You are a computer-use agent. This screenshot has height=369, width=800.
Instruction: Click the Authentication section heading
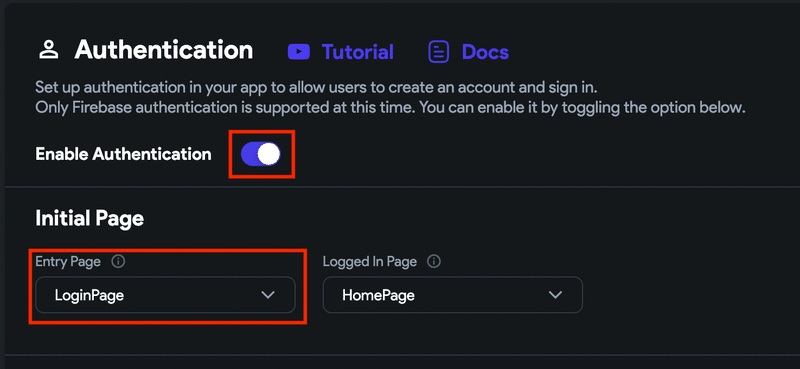pyautogui.click(x=164, y=50)
